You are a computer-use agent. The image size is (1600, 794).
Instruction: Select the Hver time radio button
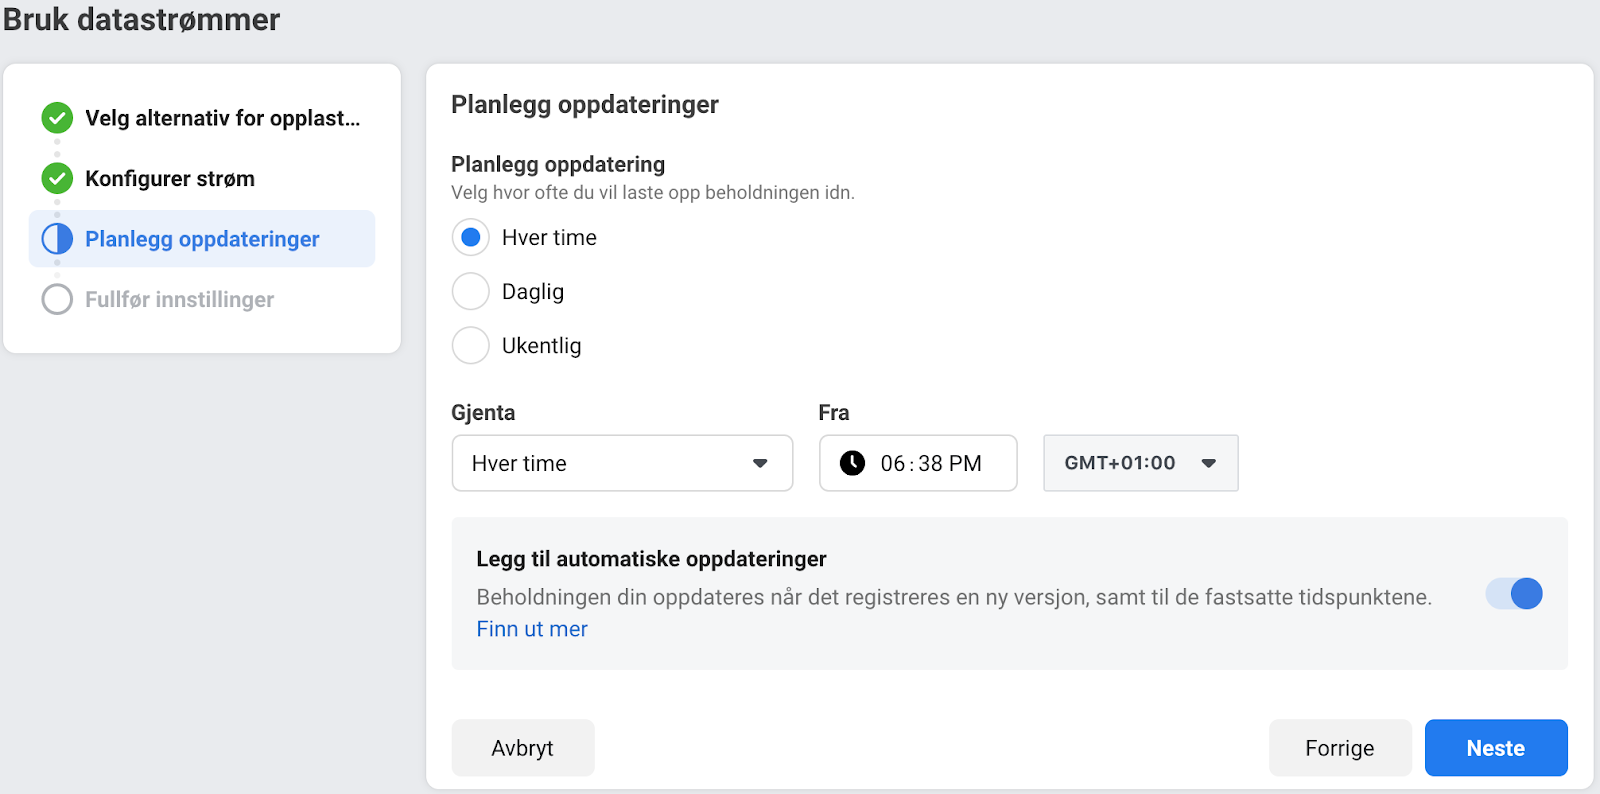(x=471, y=238)
